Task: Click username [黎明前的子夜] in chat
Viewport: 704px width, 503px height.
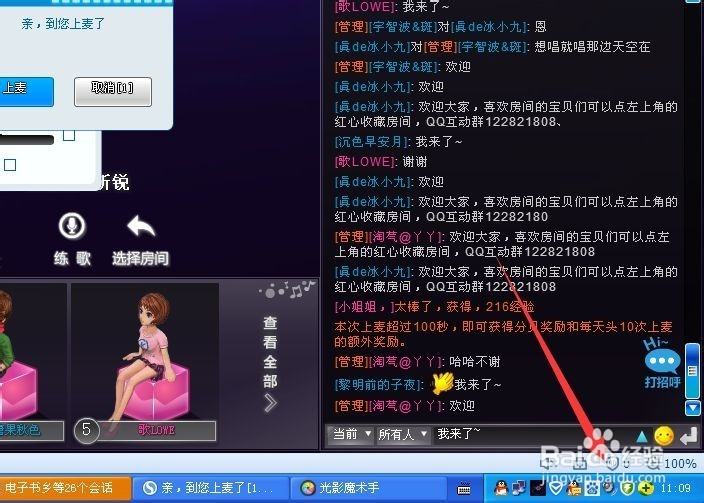Action: point(379,384)
